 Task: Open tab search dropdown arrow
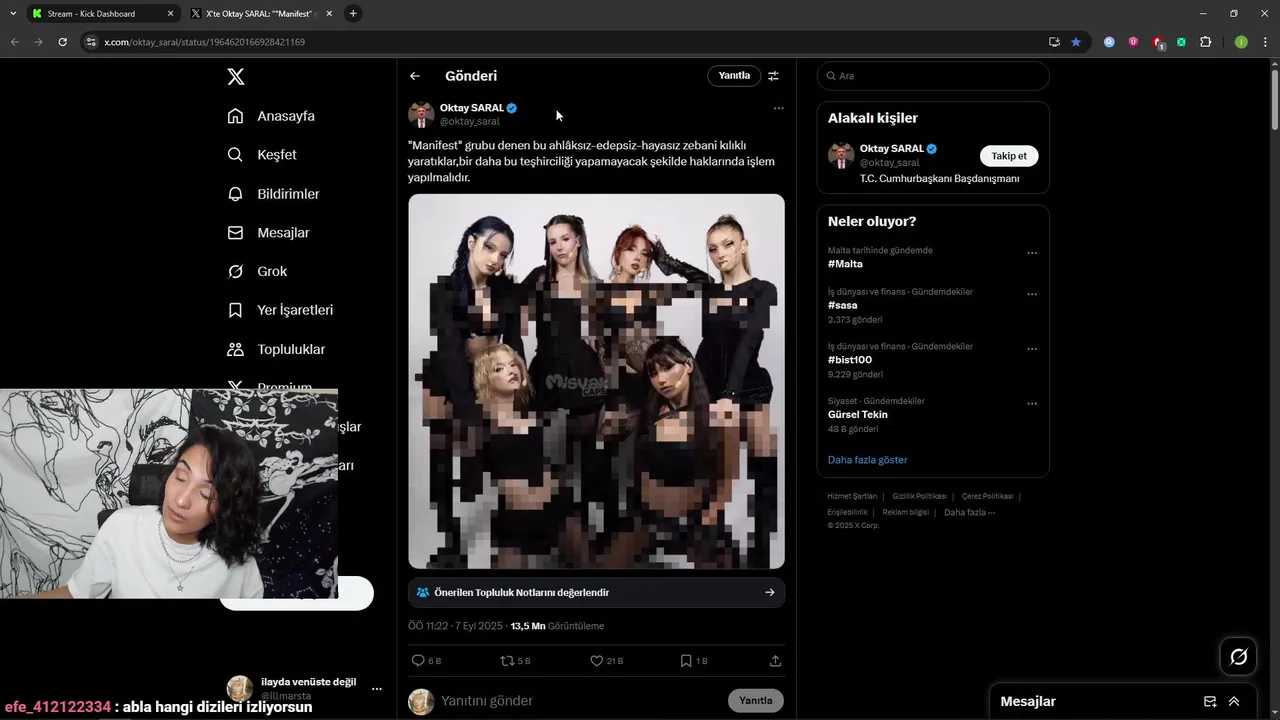pos(12,14)
